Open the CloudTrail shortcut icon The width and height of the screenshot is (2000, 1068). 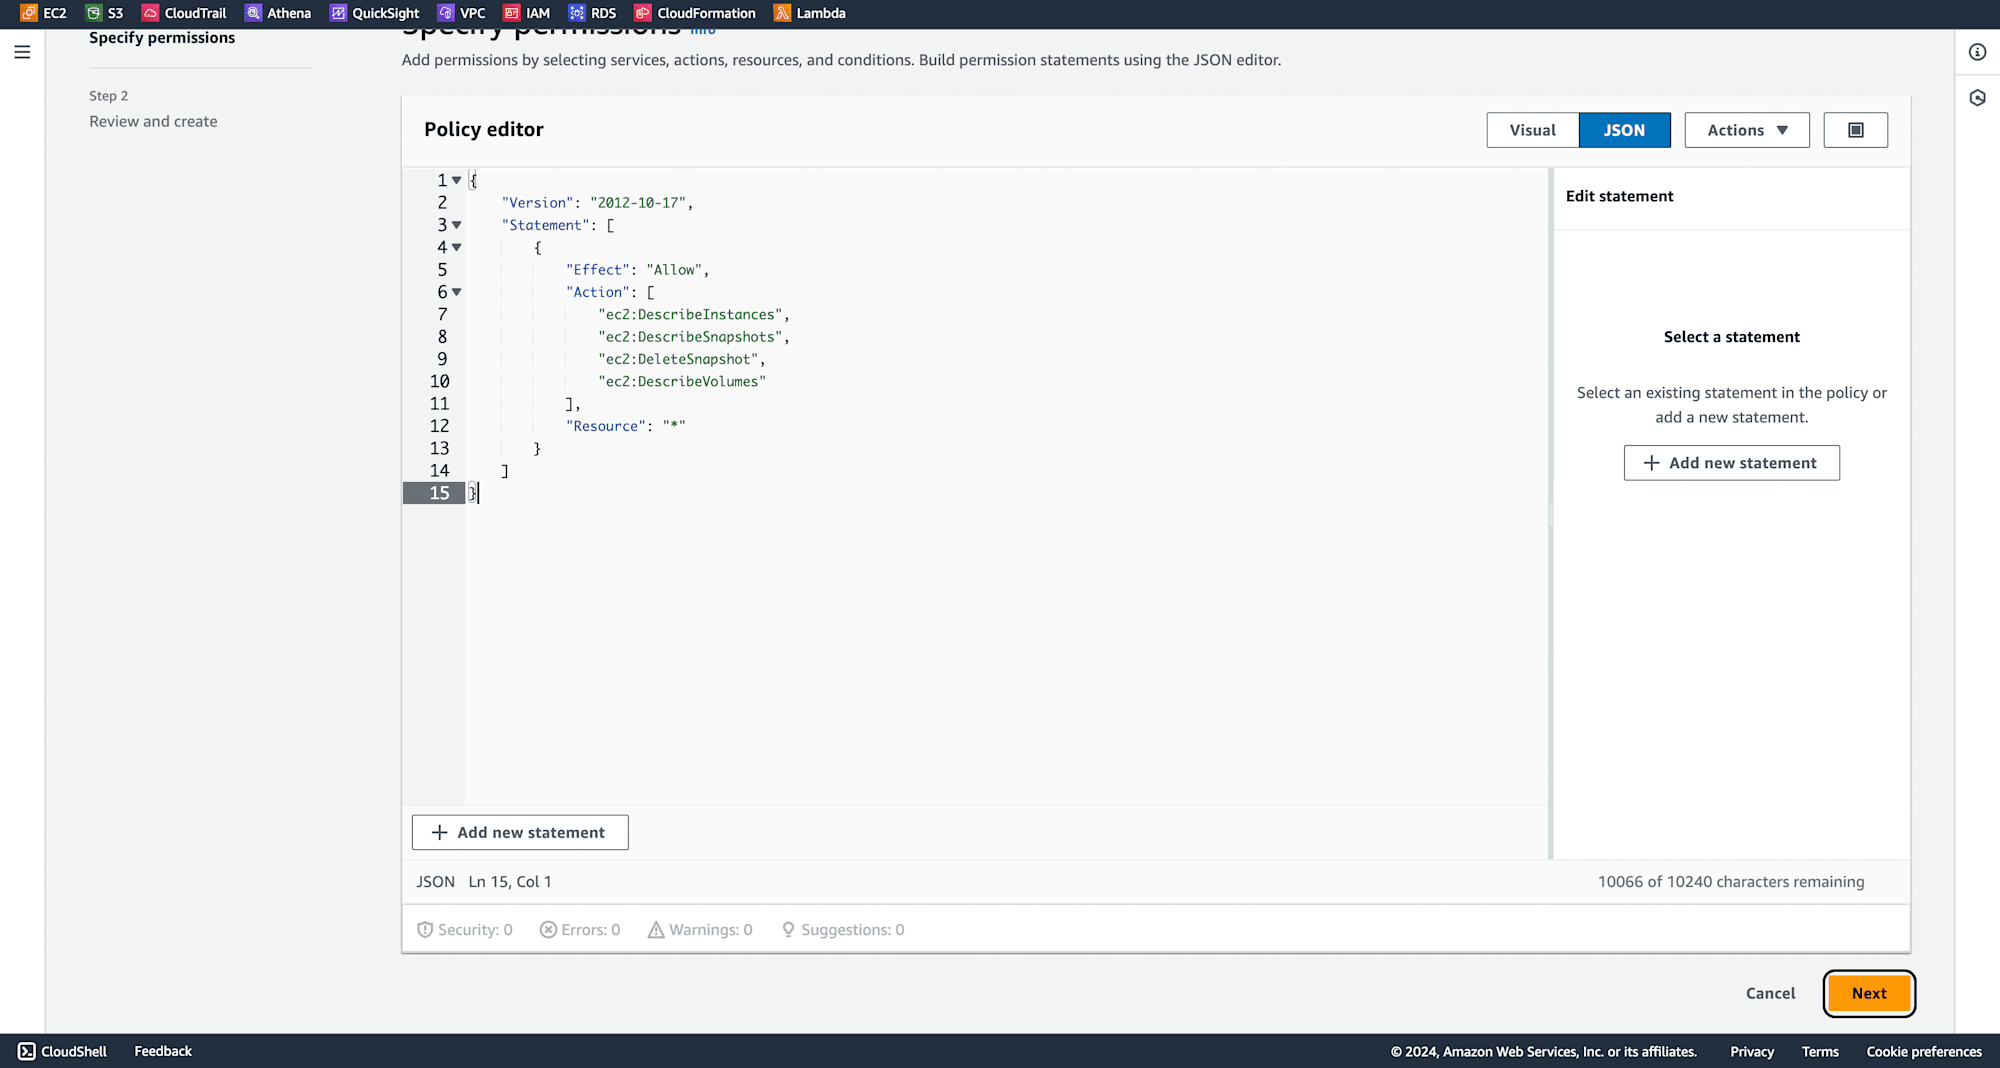point(150,13)
